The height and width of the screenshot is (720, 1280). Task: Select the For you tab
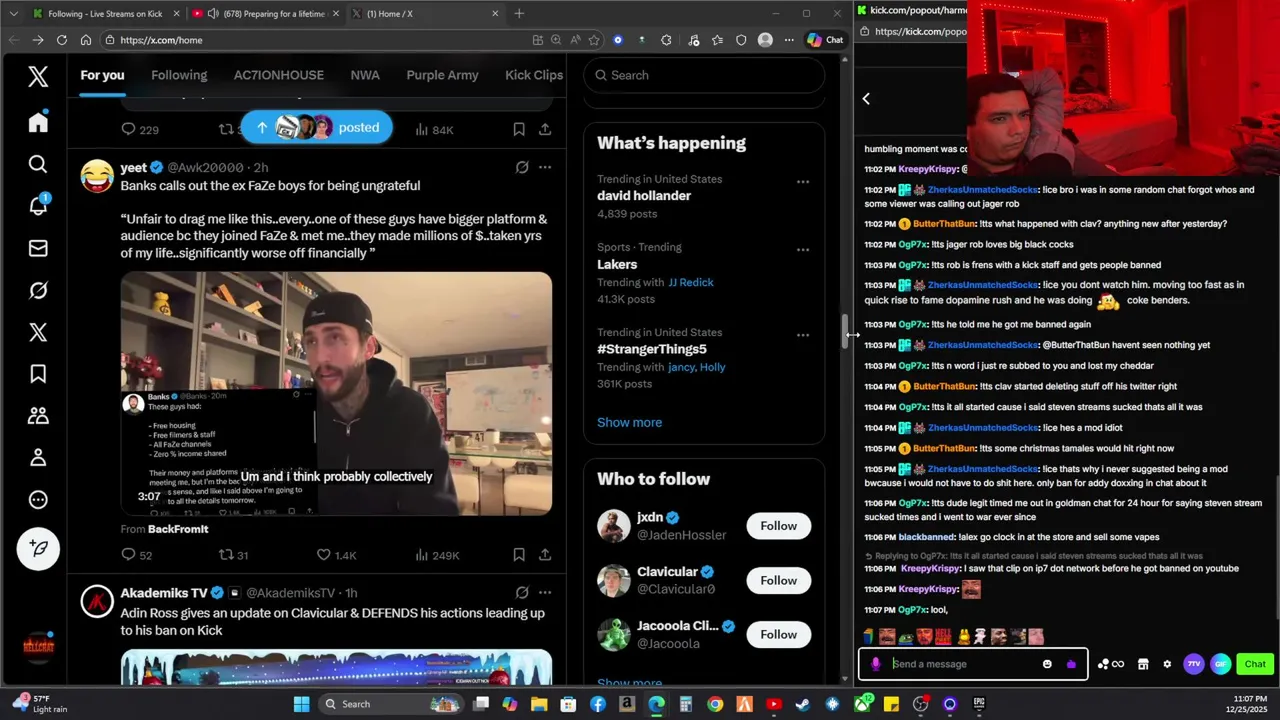[102, 75]
